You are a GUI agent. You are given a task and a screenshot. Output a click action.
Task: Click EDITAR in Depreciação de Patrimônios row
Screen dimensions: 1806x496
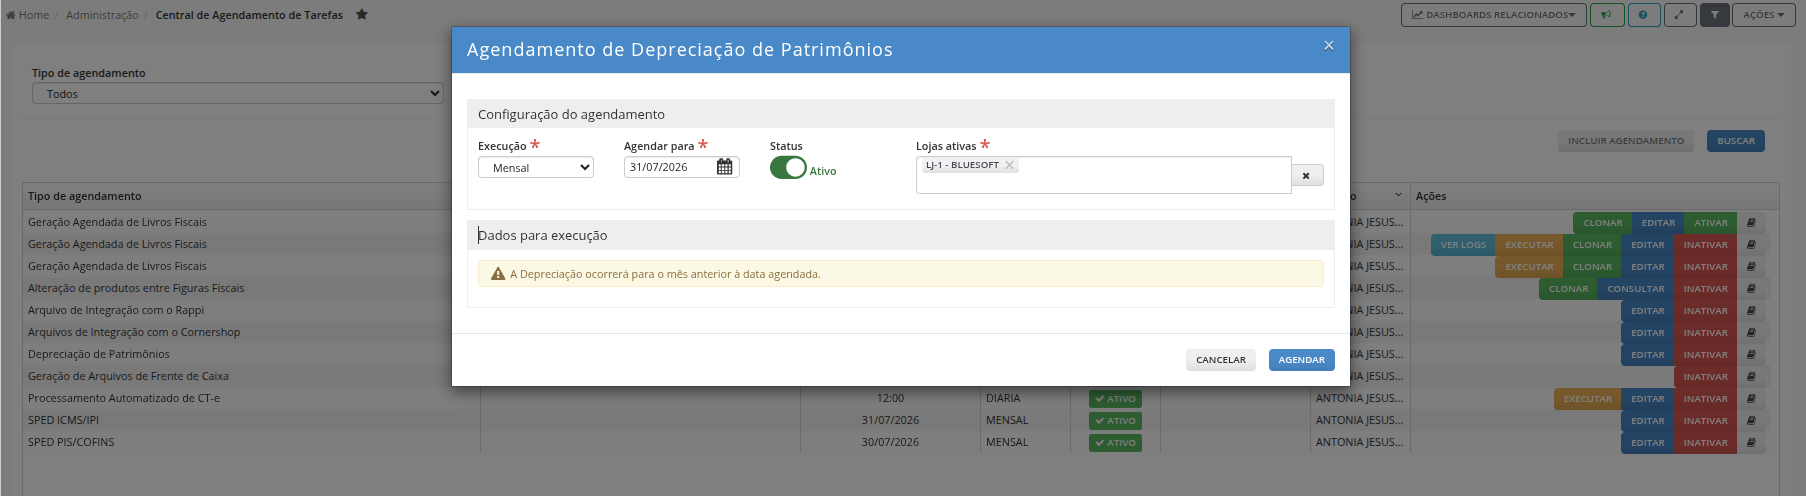[1648, 355]
